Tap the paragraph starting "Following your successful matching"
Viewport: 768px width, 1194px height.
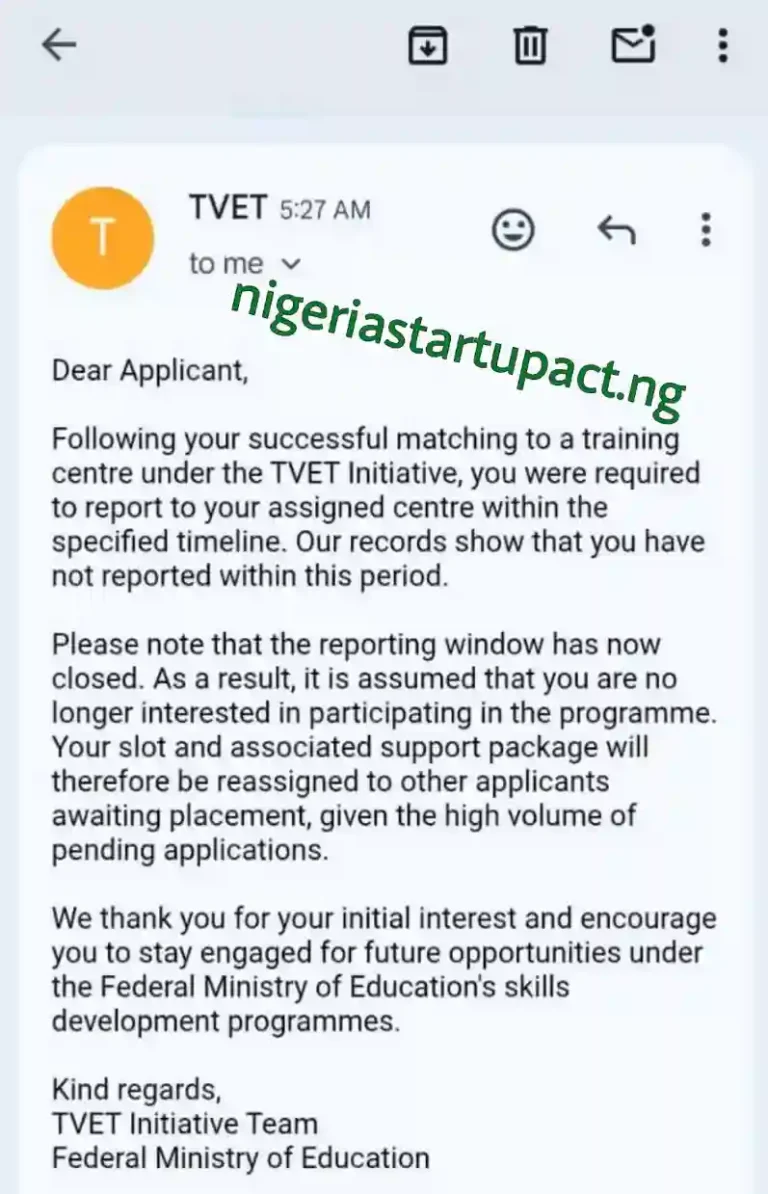(378, 507)
